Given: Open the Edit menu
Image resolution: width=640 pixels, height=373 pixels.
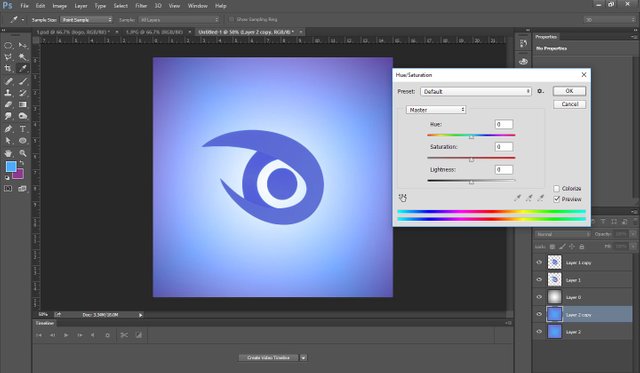Looking at the screenshot, I should (40, 6).
